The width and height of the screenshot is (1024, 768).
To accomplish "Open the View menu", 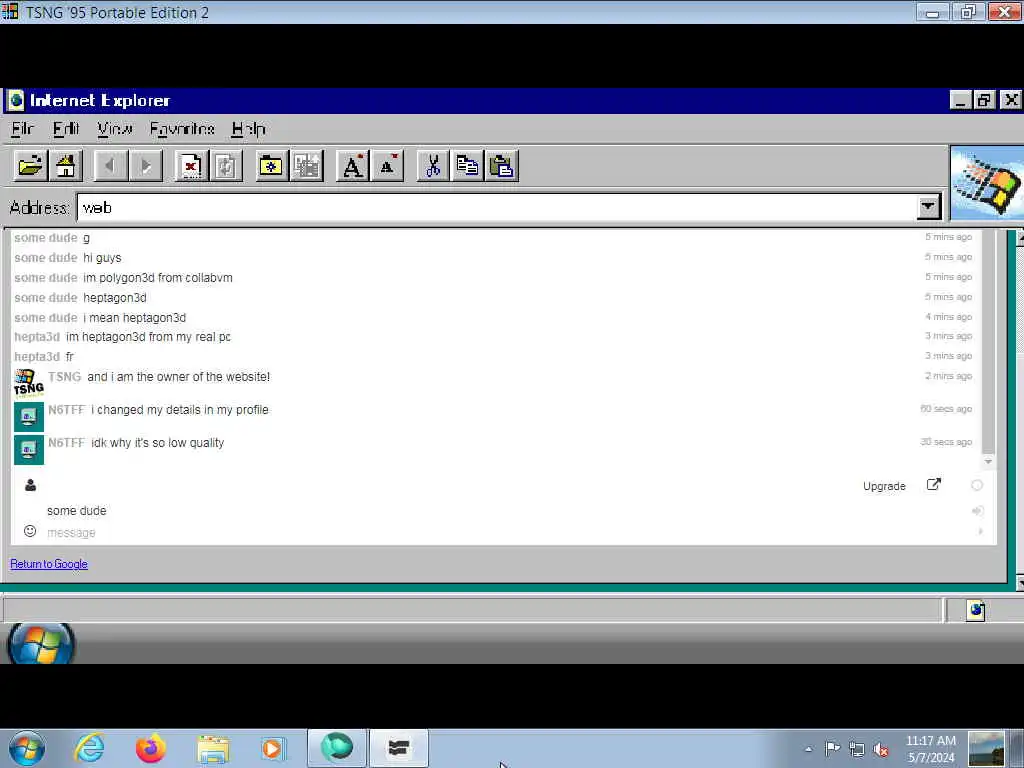I will (x=115, y=129).
